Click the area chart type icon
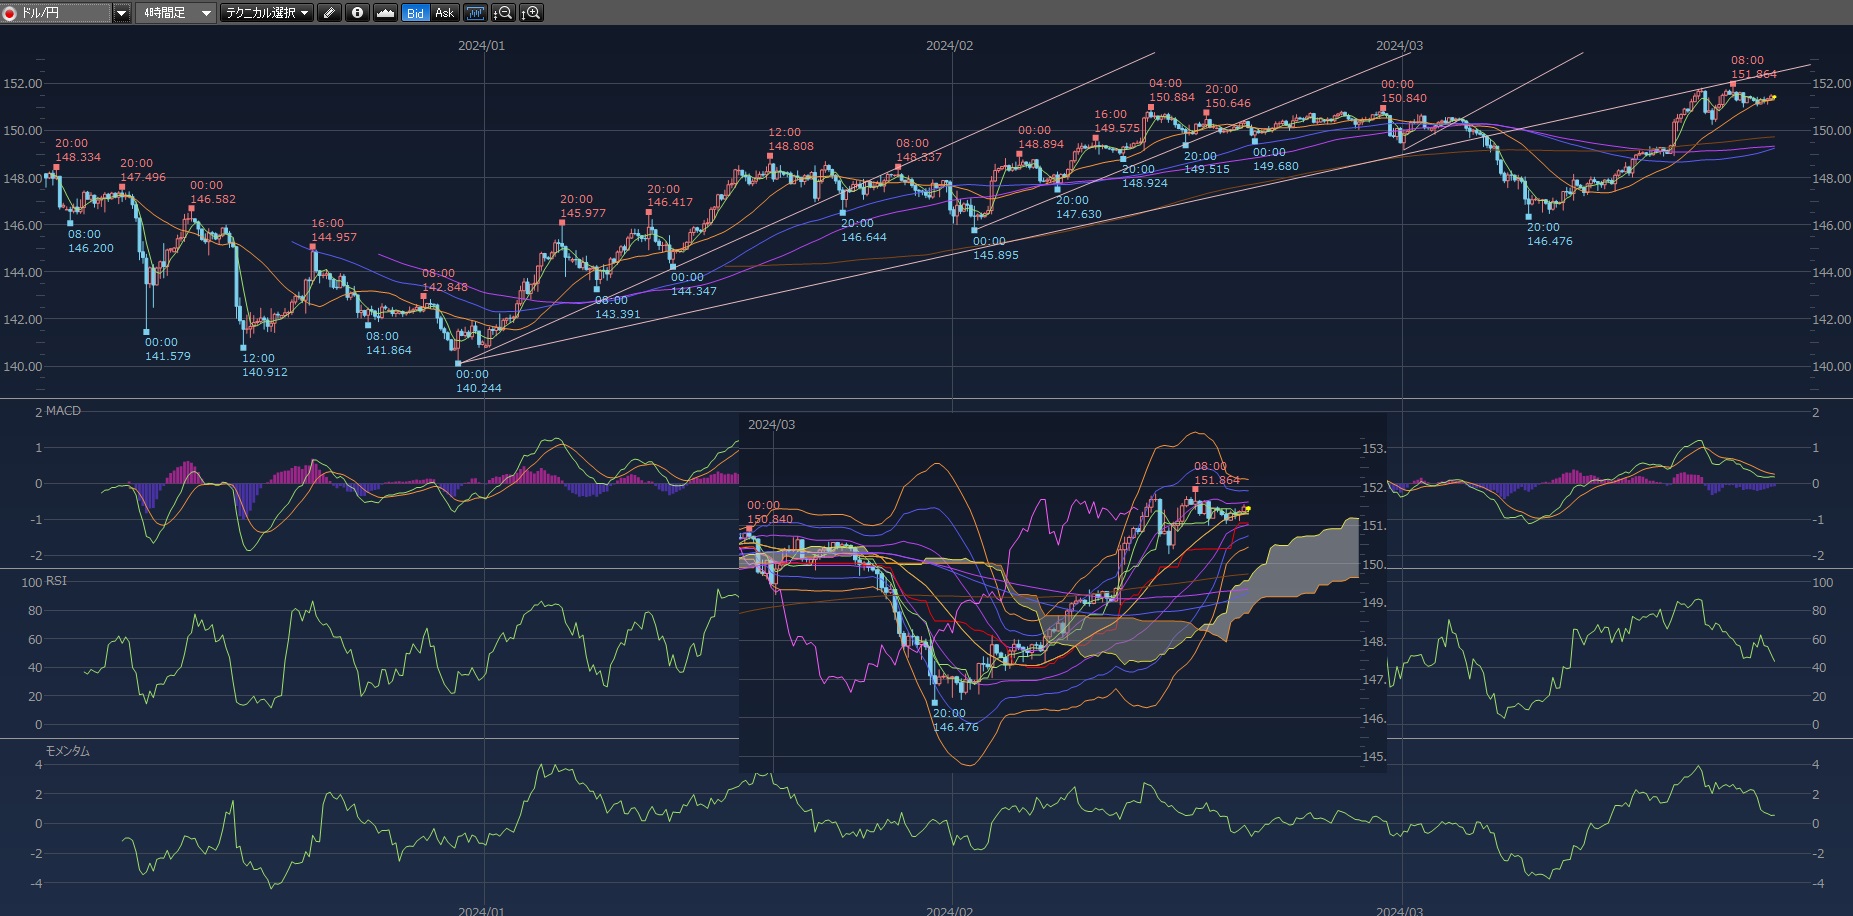Image resolution: width=1853 pixels, height=916 pixels. (x=385, y=13)
